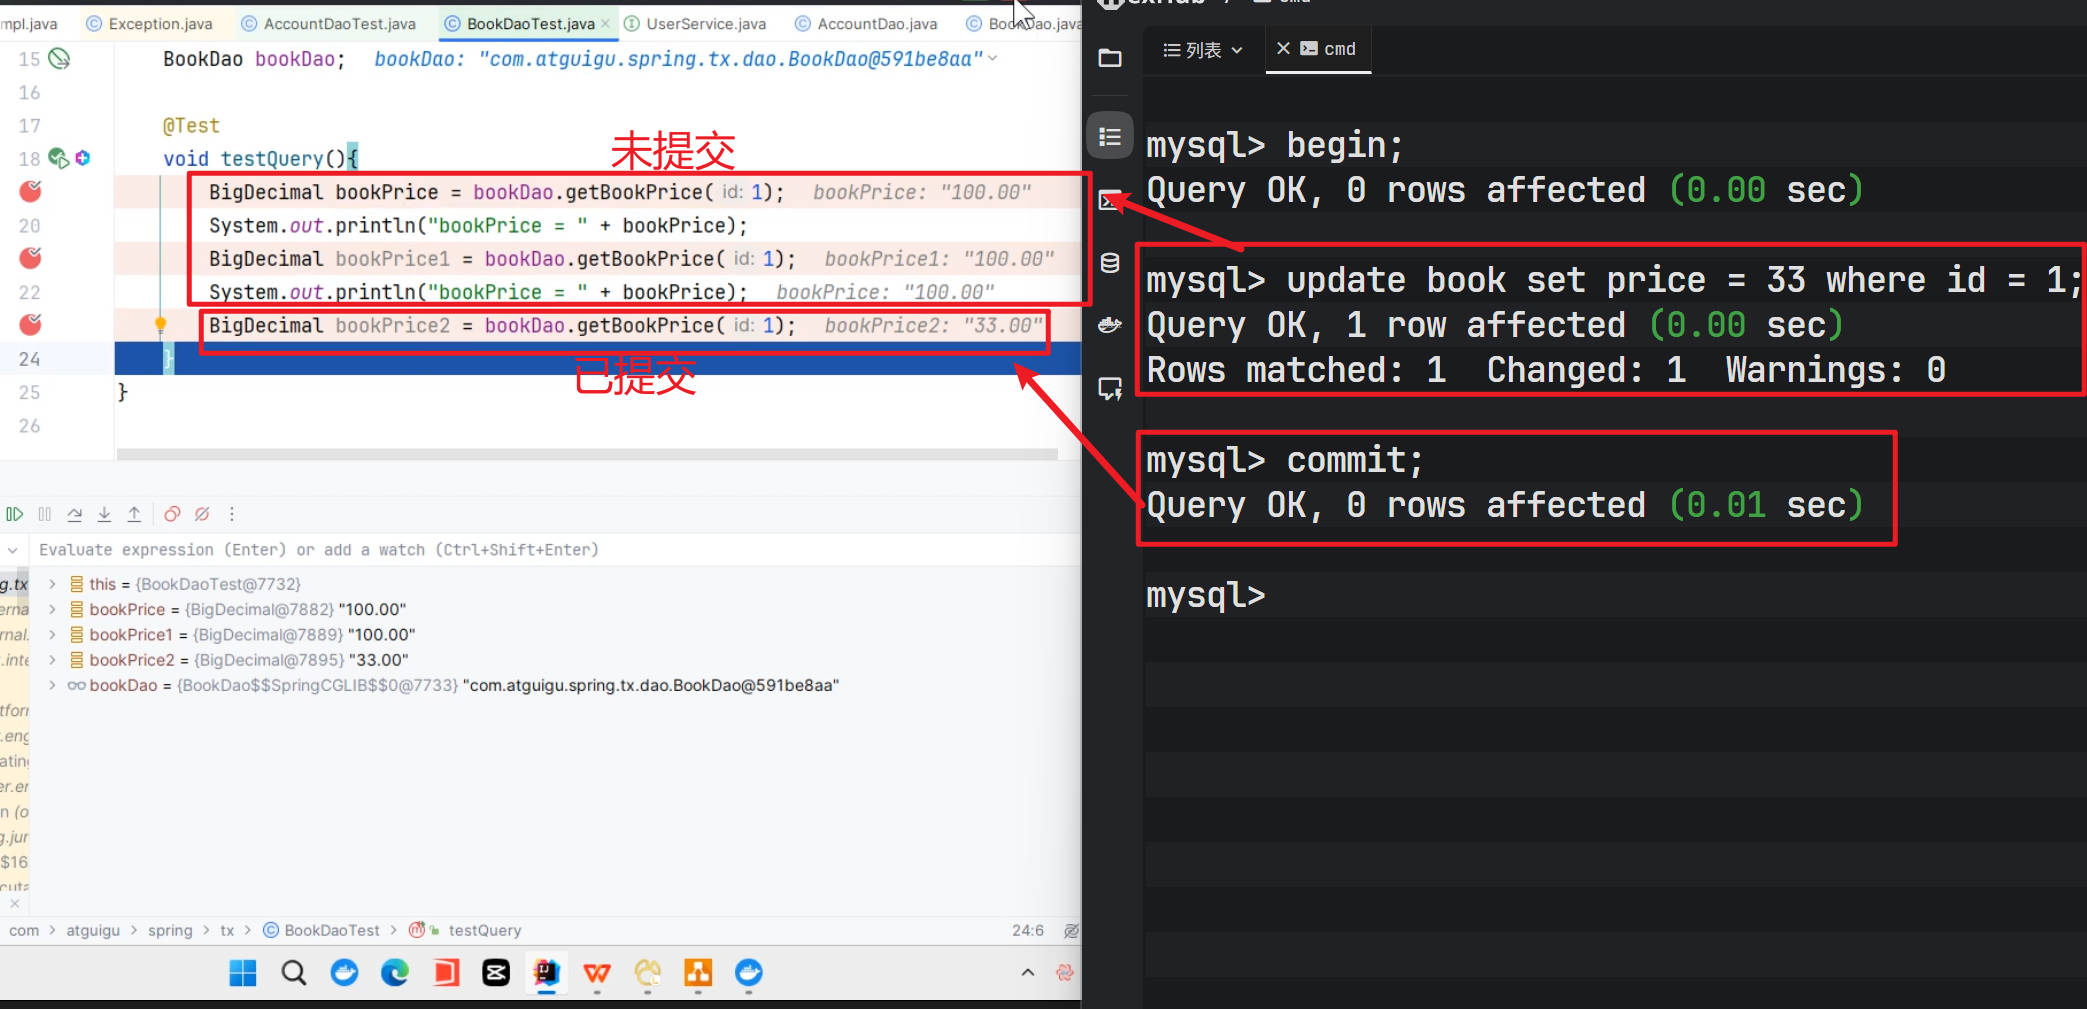
Task: Switch to the UserService.java editor tab
Action: click(695, 24)
